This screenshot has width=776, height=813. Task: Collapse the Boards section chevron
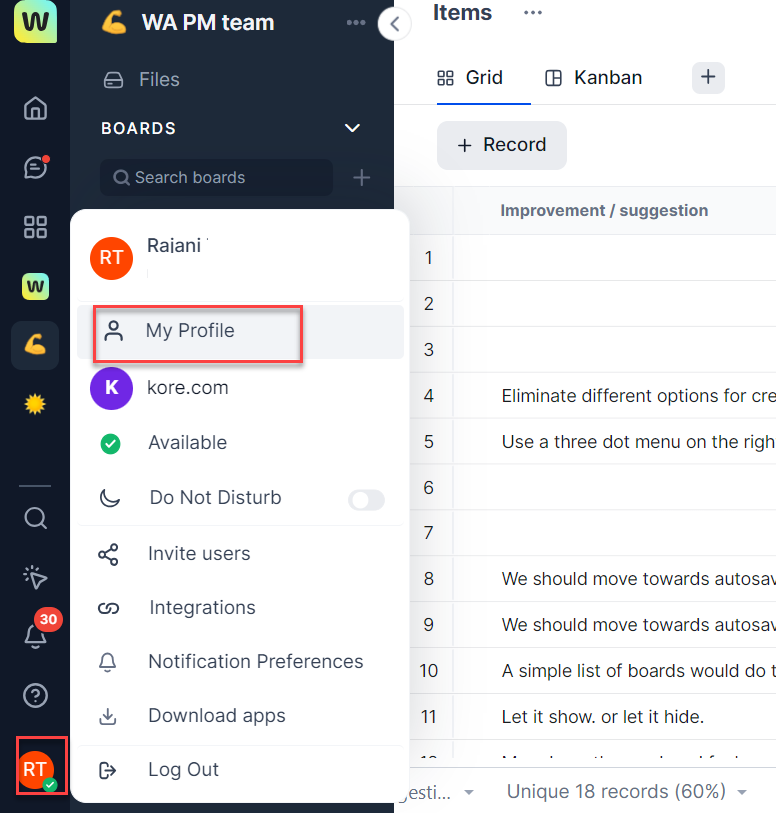point(351,128)
